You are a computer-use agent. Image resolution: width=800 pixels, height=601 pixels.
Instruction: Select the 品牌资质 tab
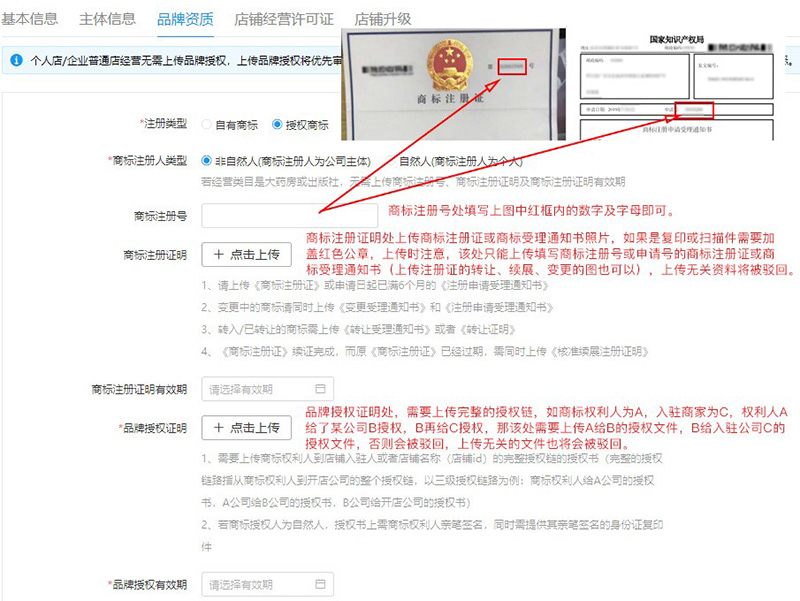click(185, 19)
